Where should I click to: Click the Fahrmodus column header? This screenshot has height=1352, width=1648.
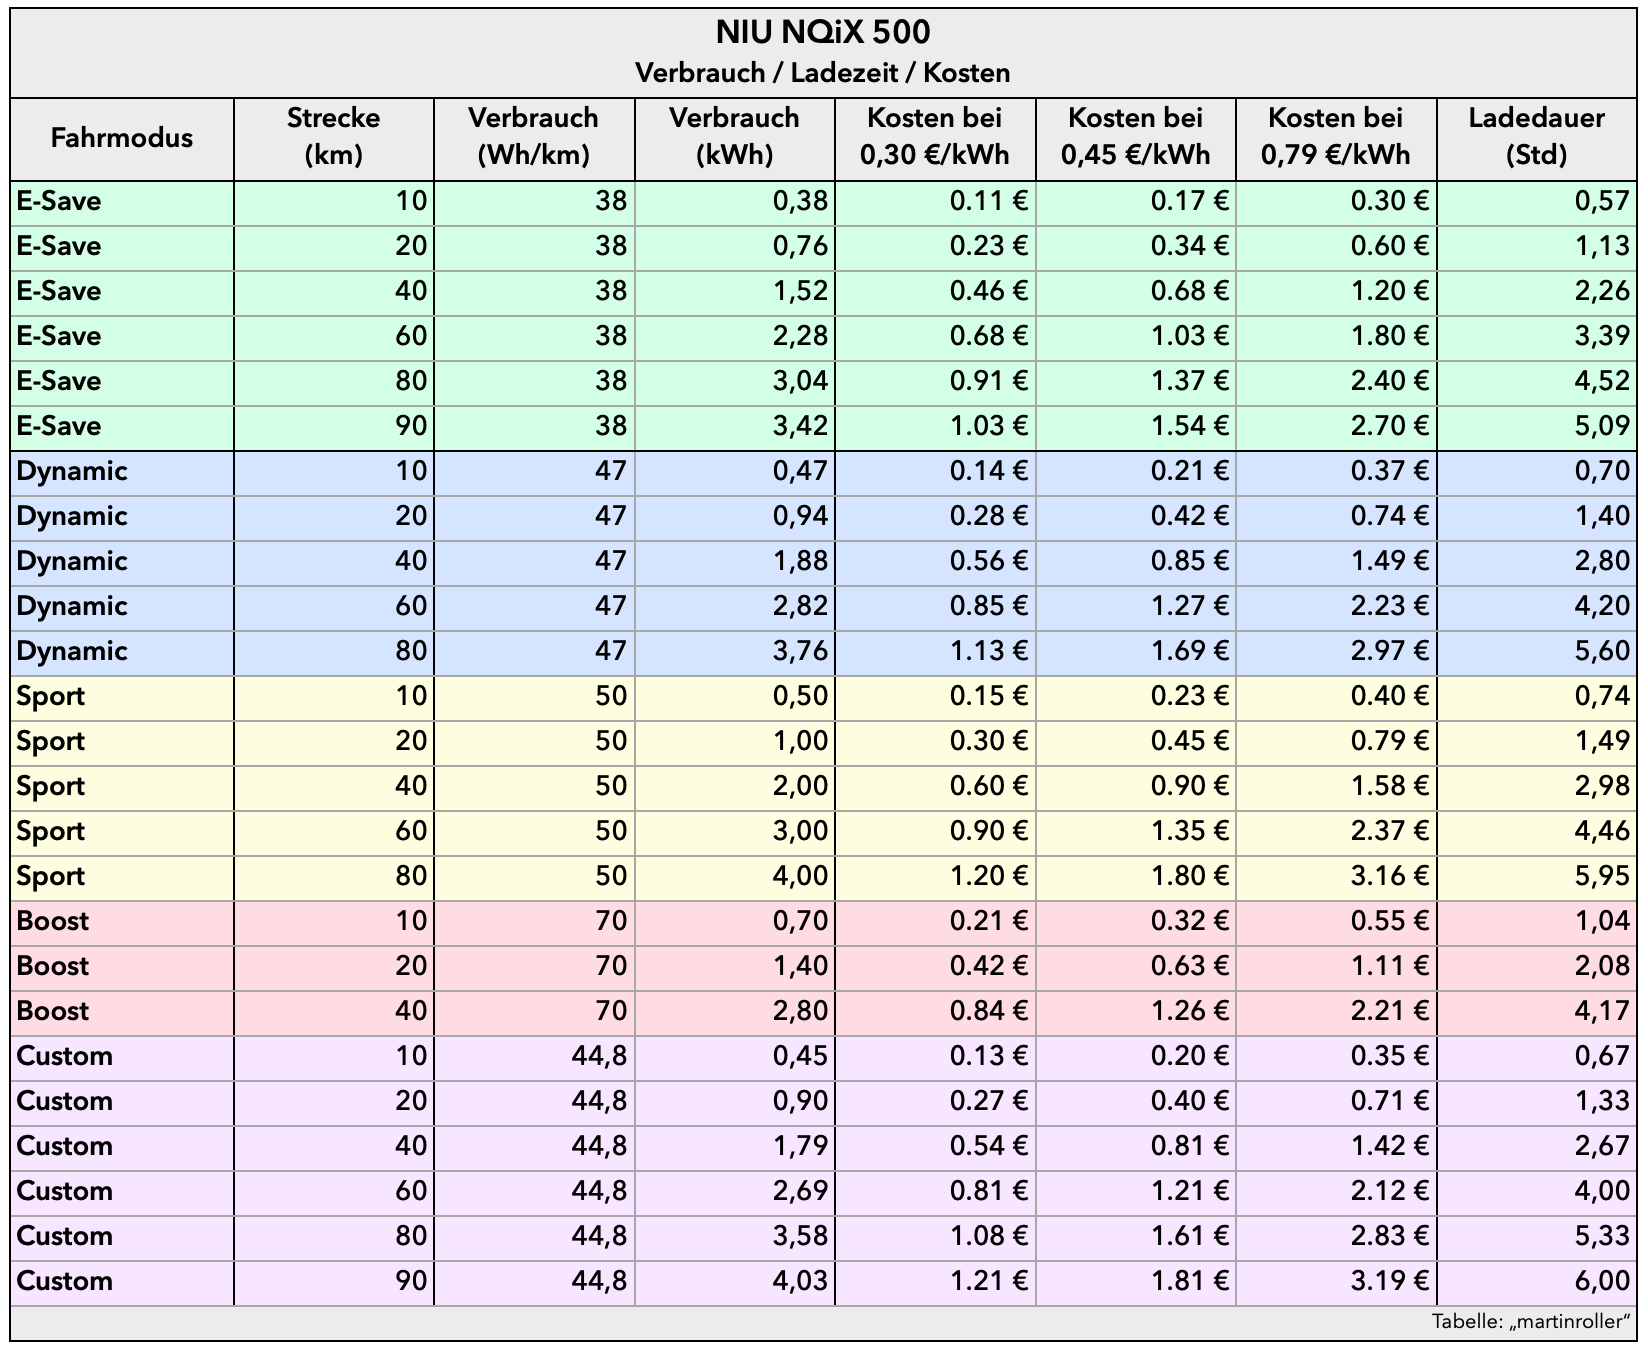click(122, 138)
